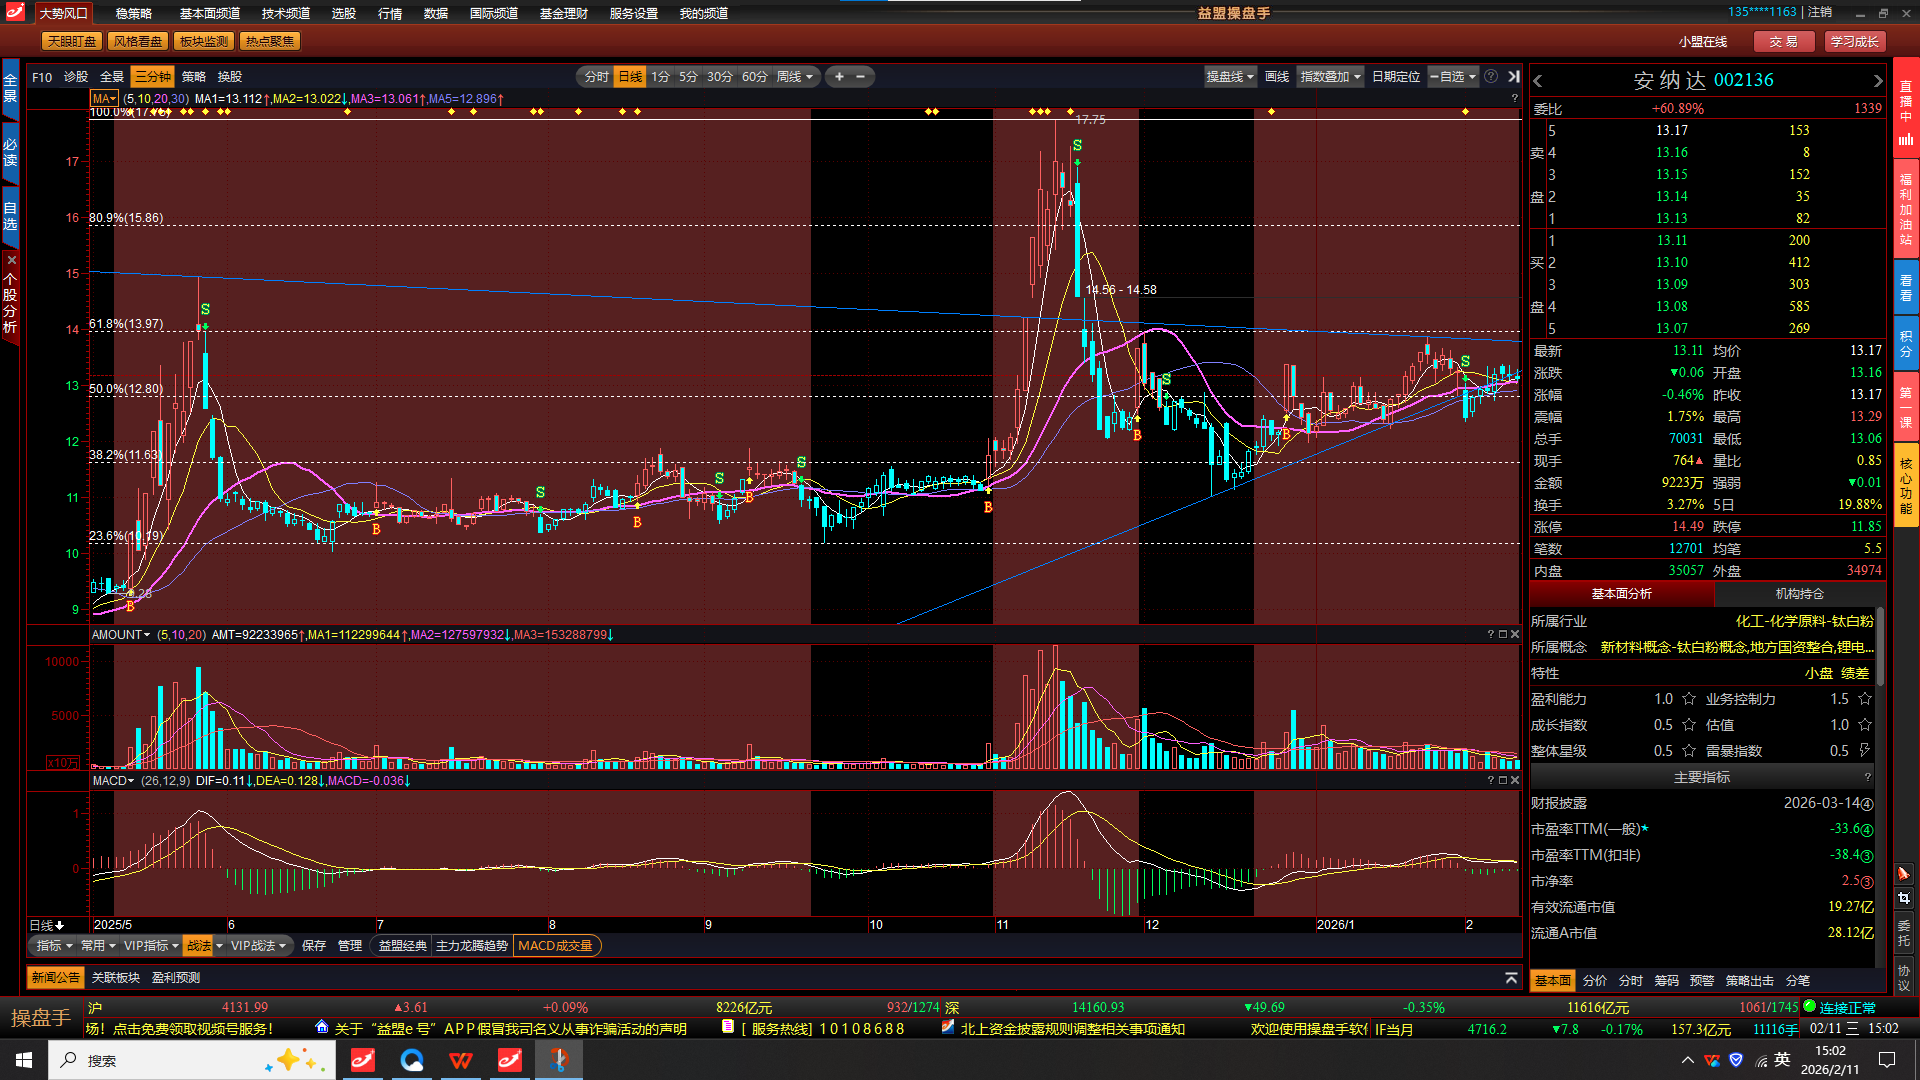Image resolution: width=1920 pixels, height=1080 pixels.
Task: Select the 日线 daily chart period
Action: tap(630, 76)
